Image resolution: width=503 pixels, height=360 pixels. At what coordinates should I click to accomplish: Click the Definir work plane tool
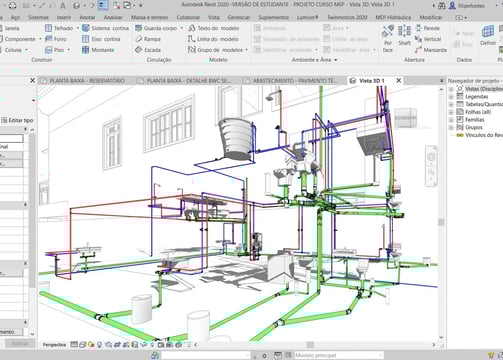(488, 36)
